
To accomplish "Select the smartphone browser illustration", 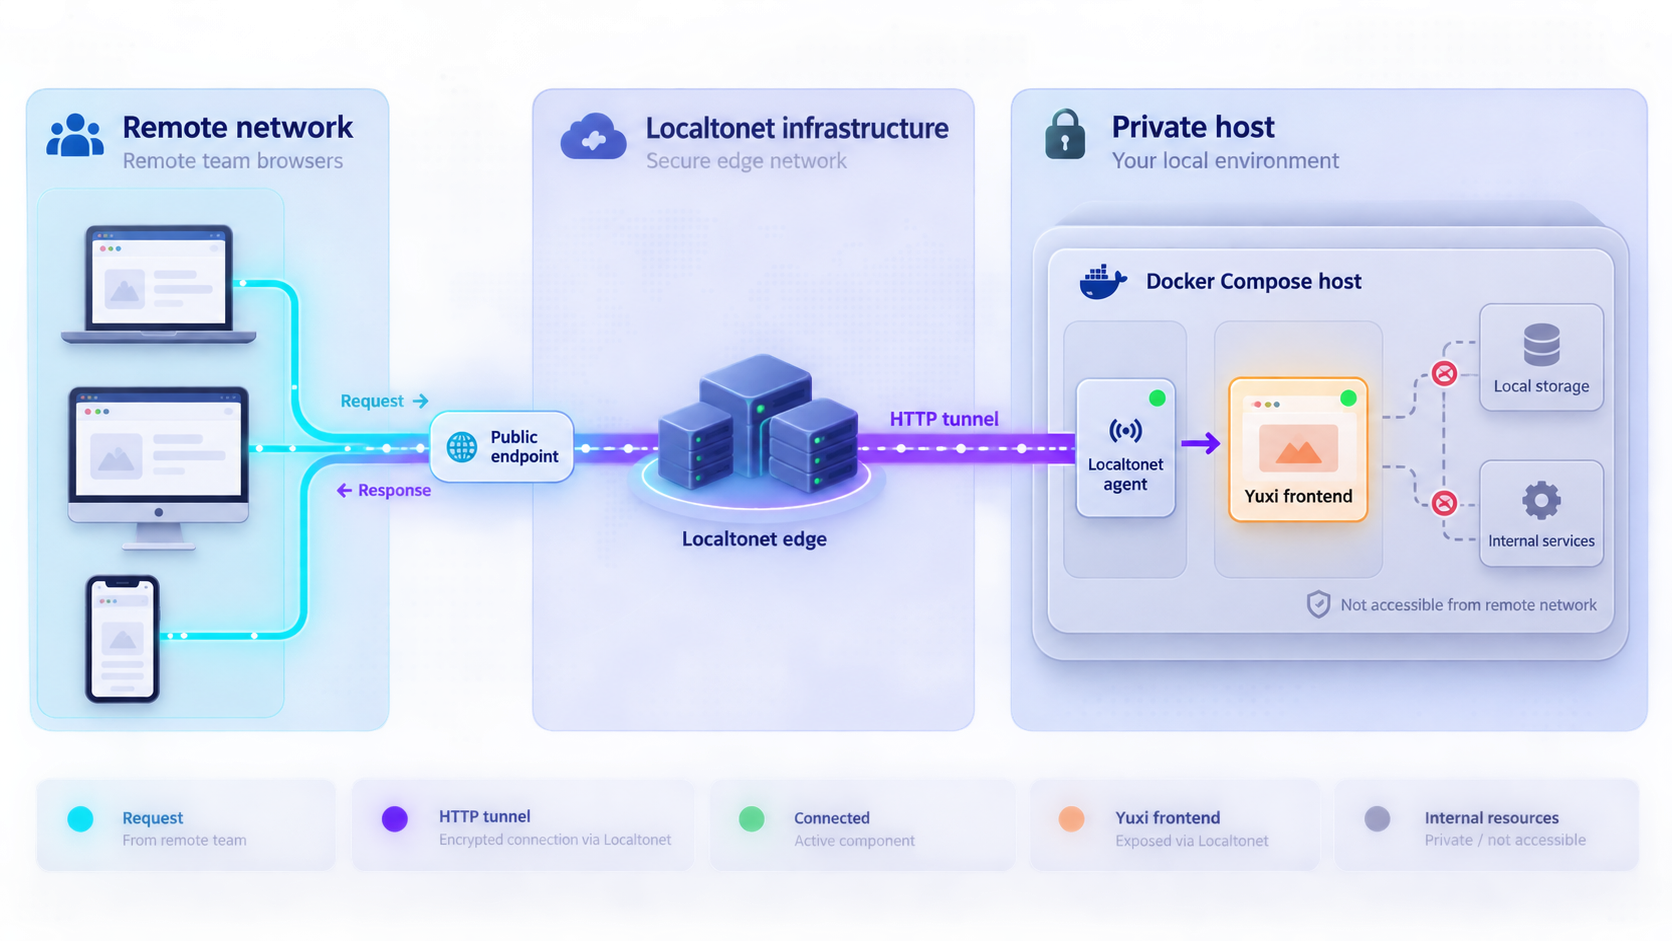I will [x=123, y=638].
